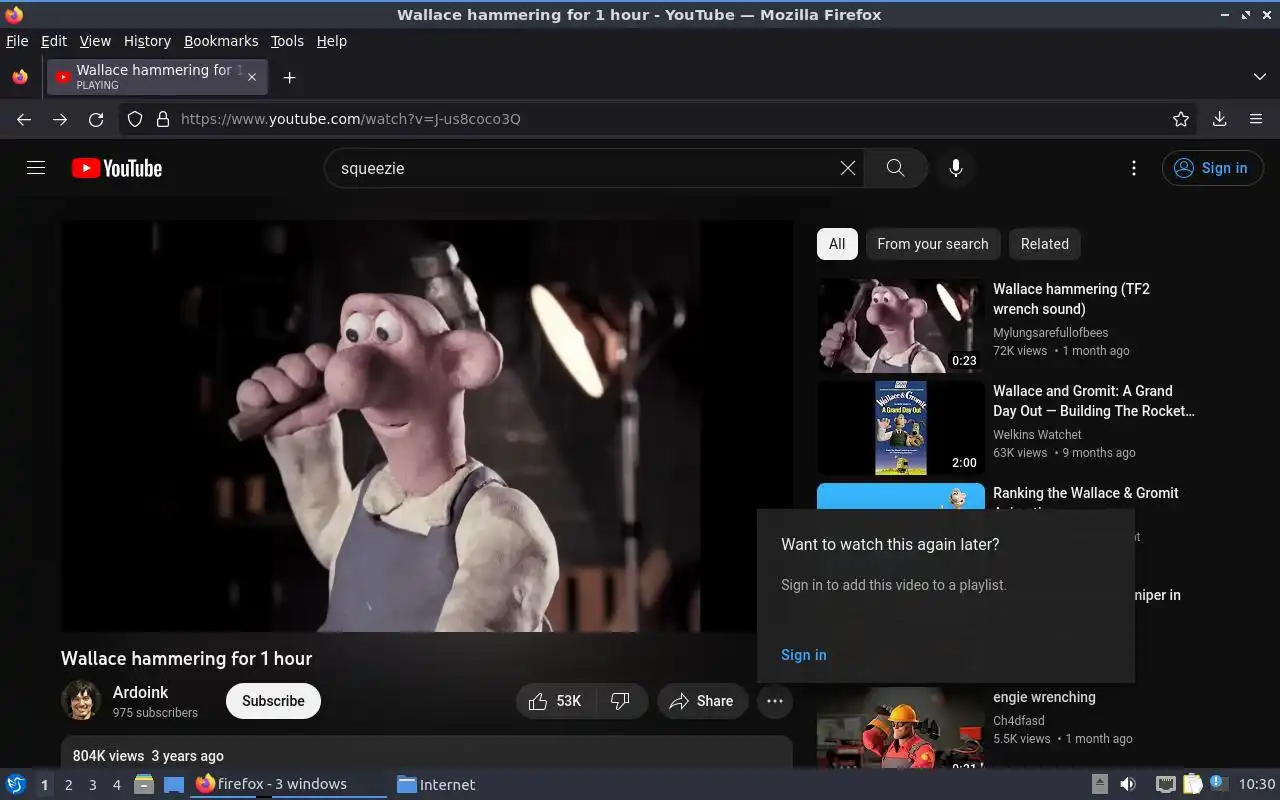Open Building The Rocket video title

(x=1093, y=401)
